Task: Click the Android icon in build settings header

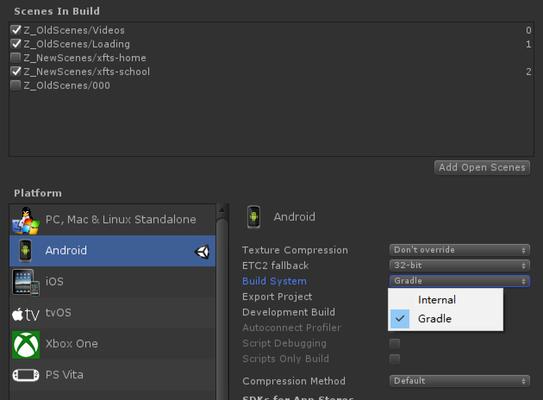Action: [x=253, y=217]
